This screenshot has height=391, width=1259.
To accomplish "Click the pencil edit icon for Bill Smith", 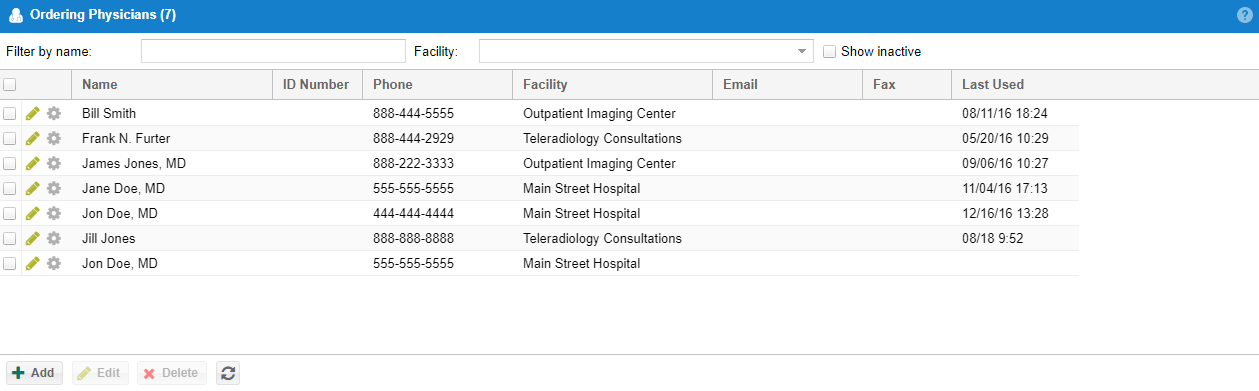I will [x=33, y=114].
